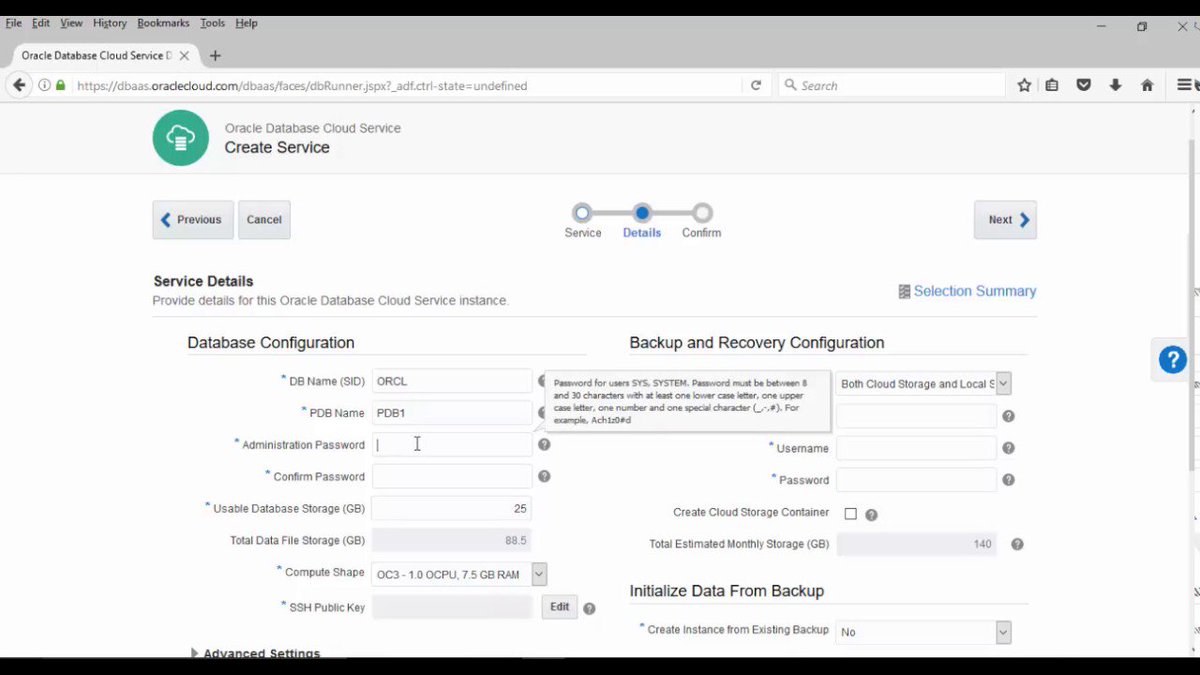Show help for Create Cloud Storage Container
This screenshot has width=1200, height=675.
point(871,515)
